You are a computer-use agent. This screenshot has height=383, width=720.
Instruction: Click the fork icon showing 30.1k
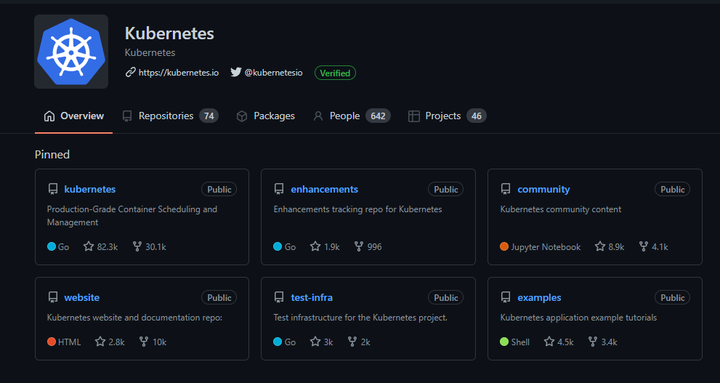pyautogui.click(x=137, y=247)
